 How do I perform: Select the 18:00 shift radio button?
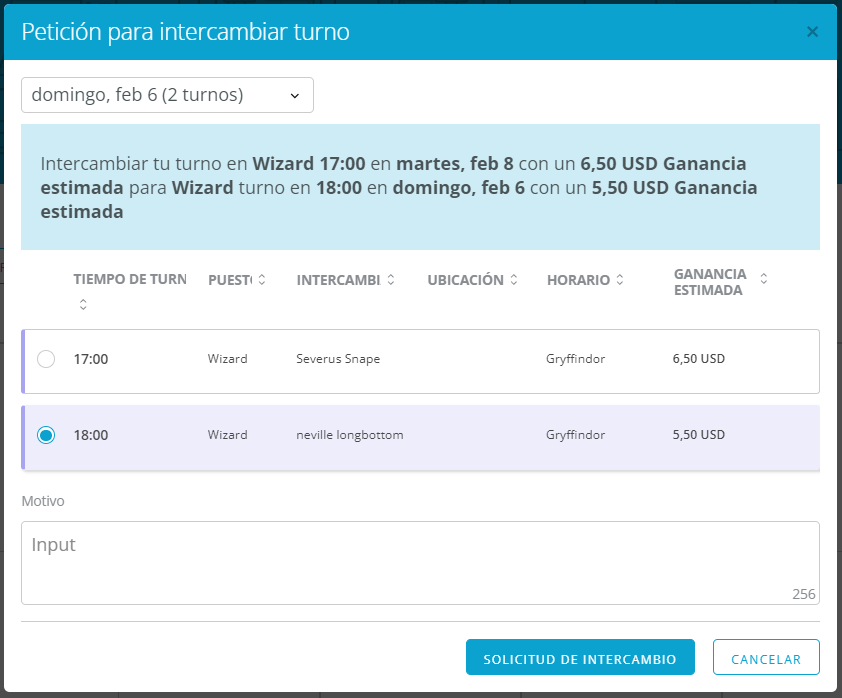pos(46,435)
